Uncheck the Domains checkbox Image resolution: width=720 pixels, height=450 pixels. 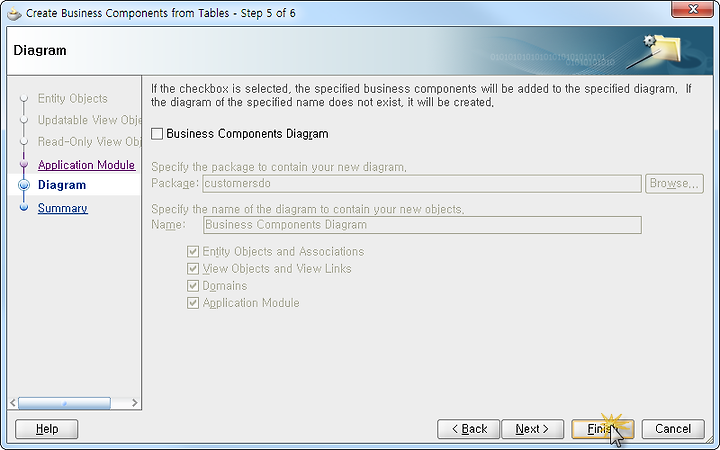pos(193,286)
